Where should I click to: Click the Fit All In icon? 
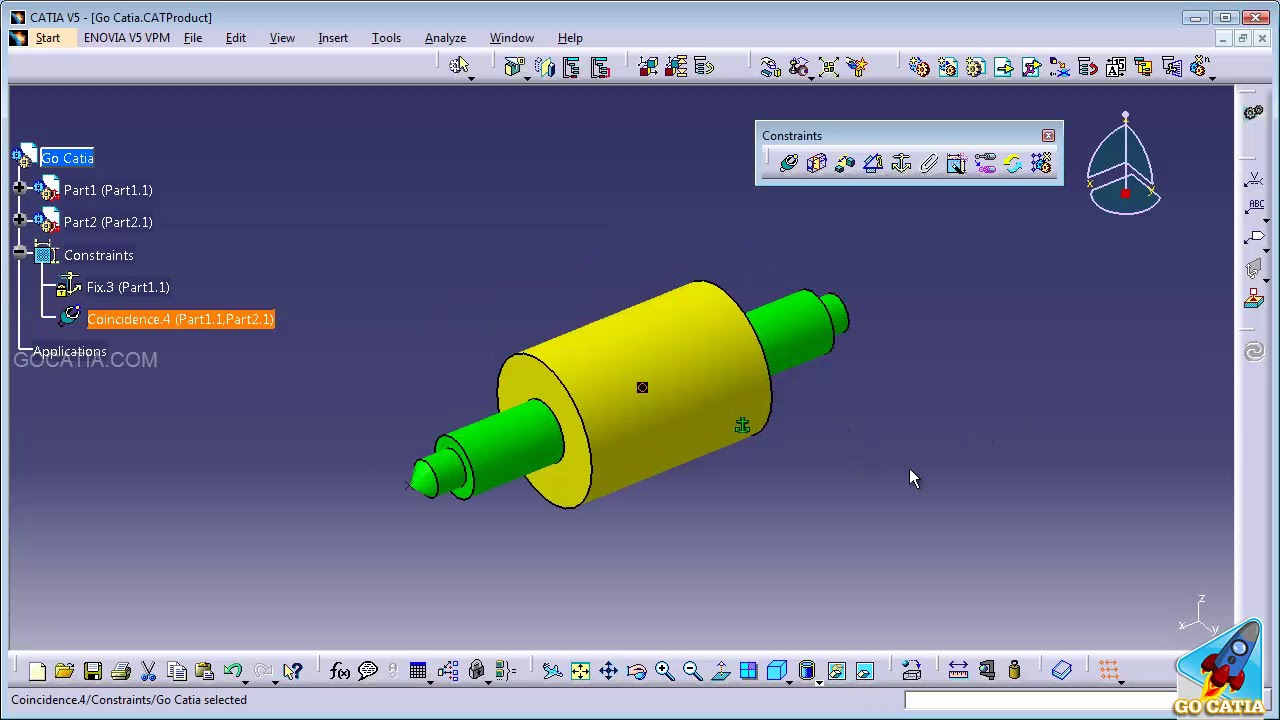click(x=580, y=671)
